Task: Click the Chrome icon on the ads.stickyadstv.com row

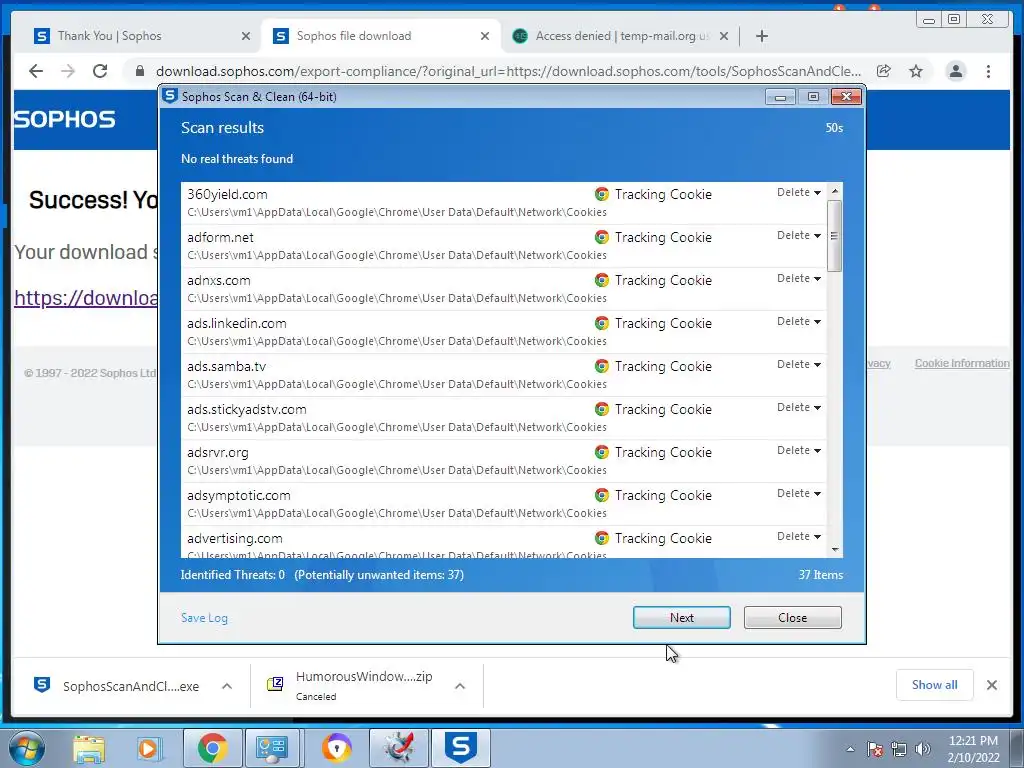Action: [601, 409]
